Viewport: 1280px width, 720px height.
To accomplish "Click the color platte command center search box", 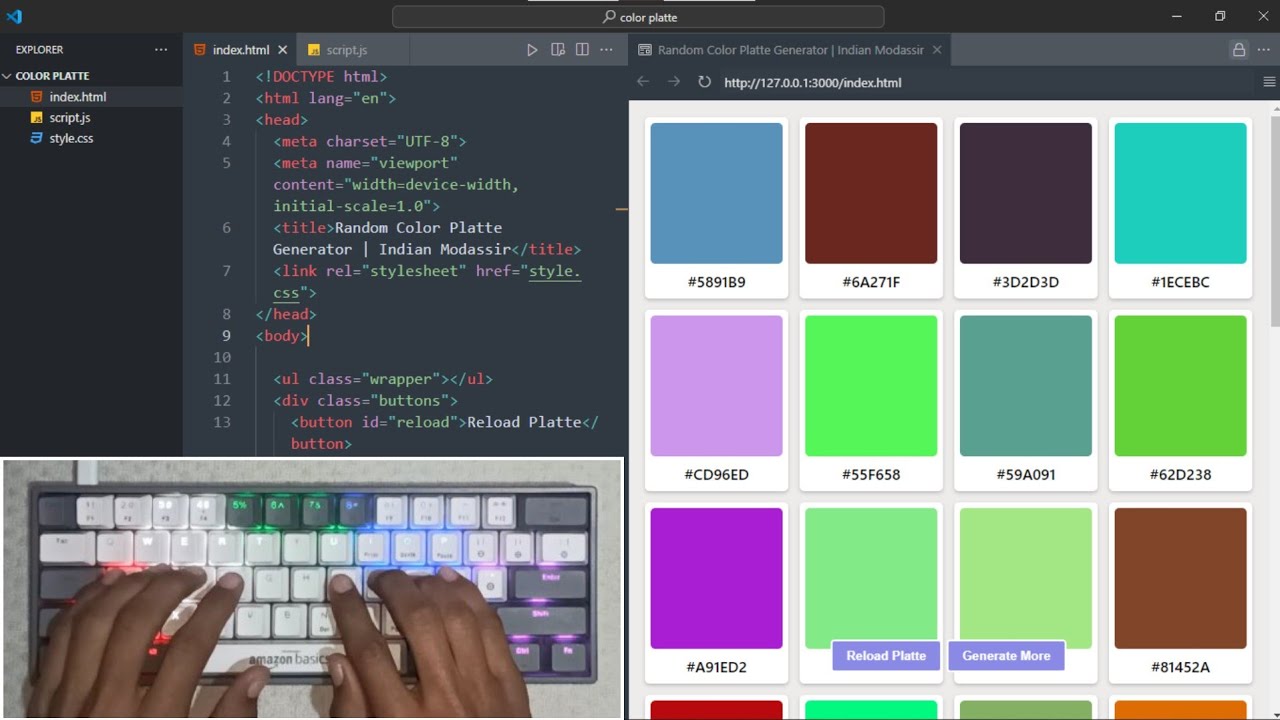I will pyautogui.click(x=638, y=17).
